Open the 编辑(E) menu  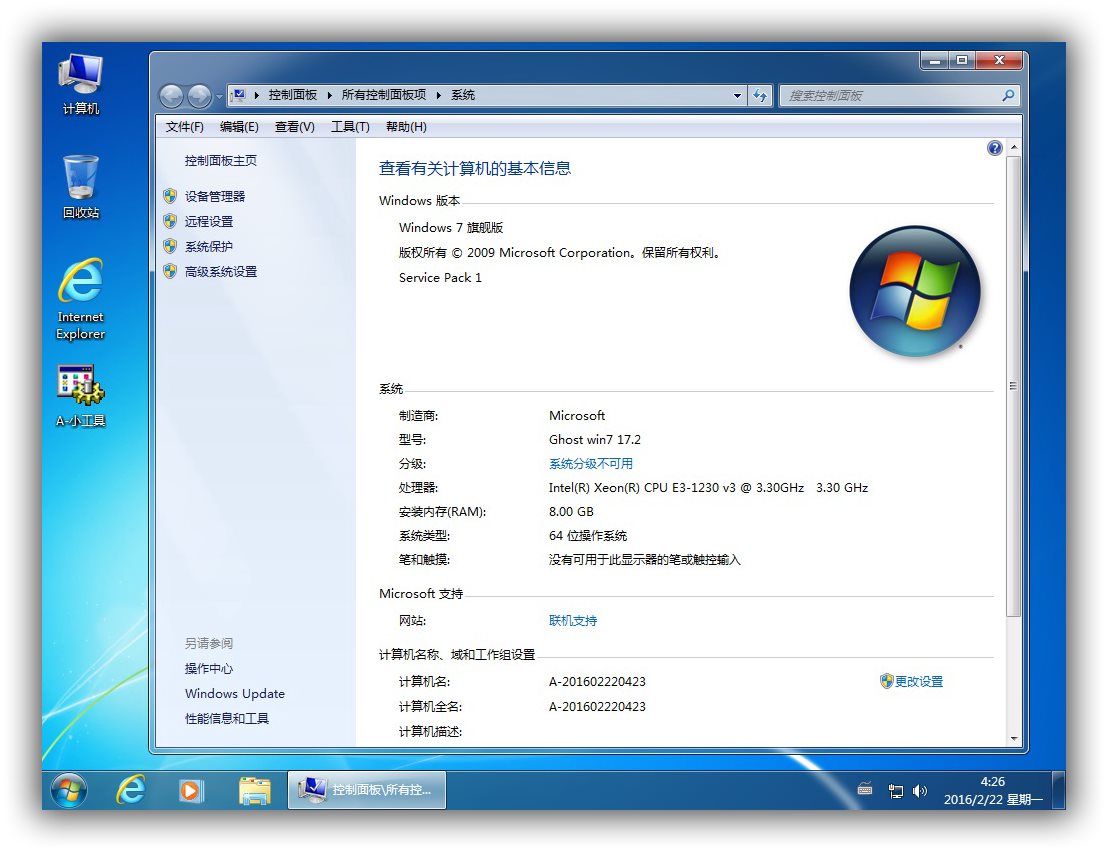click(239, 126)
